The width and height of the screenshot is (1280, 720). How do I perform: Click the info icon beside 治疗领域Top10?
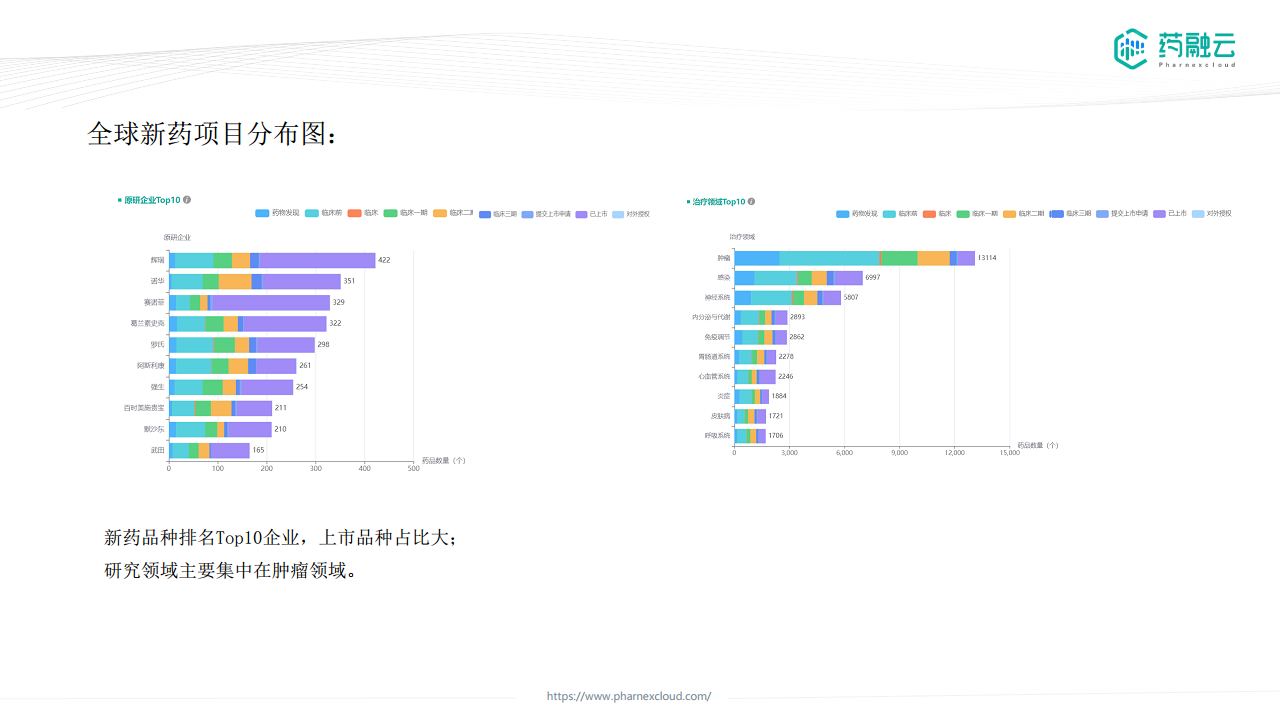click(751, 201)
